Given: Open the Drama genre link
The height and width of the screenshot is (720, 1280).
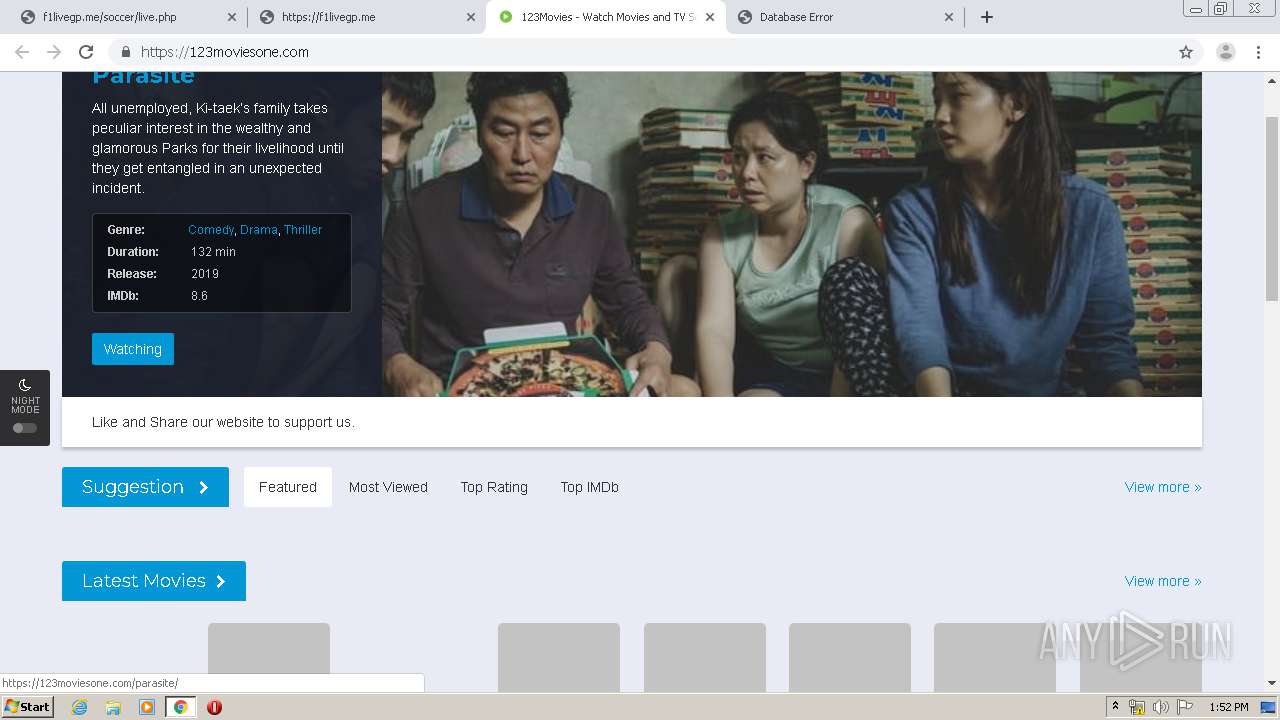Looking at the screenshot, I should click(259, 230).
